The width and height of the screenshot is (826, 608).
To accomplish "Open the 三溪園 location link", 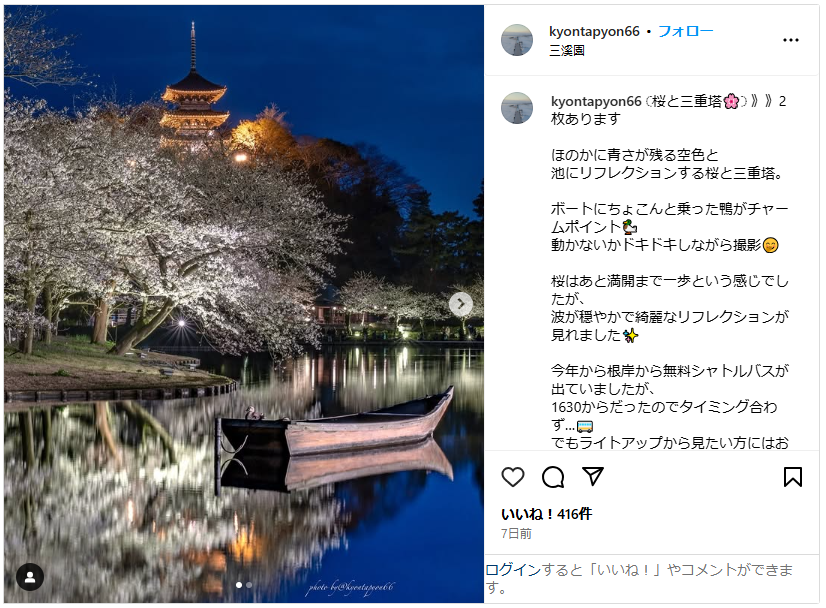I will [567, 51].
